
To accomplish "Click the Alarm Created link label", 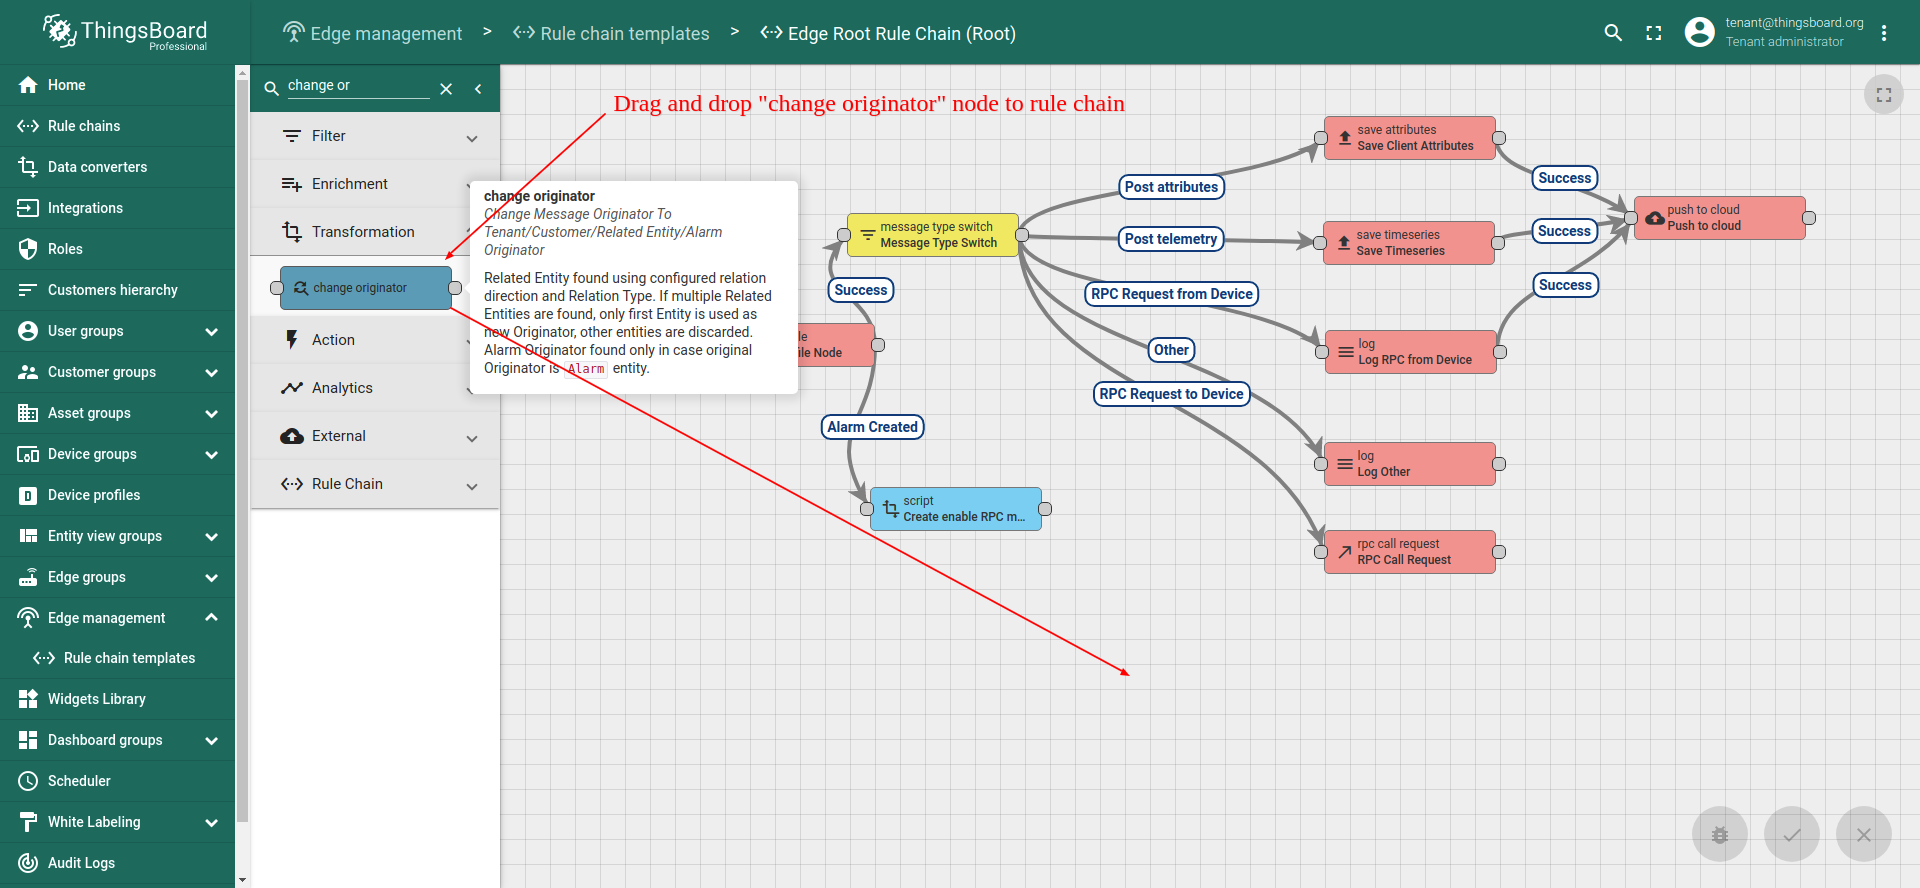I will 872,427.
